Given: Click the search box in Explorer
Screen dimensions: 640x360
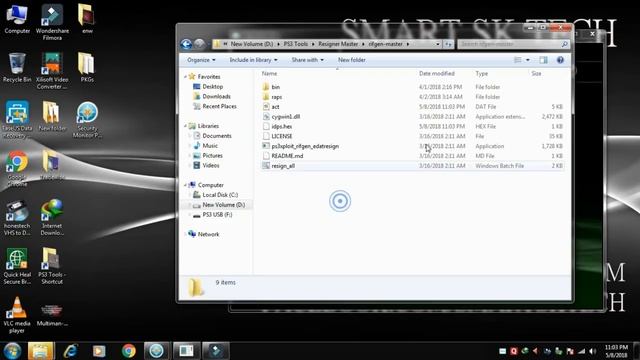Looking at the screenshot, I should 513,44.
